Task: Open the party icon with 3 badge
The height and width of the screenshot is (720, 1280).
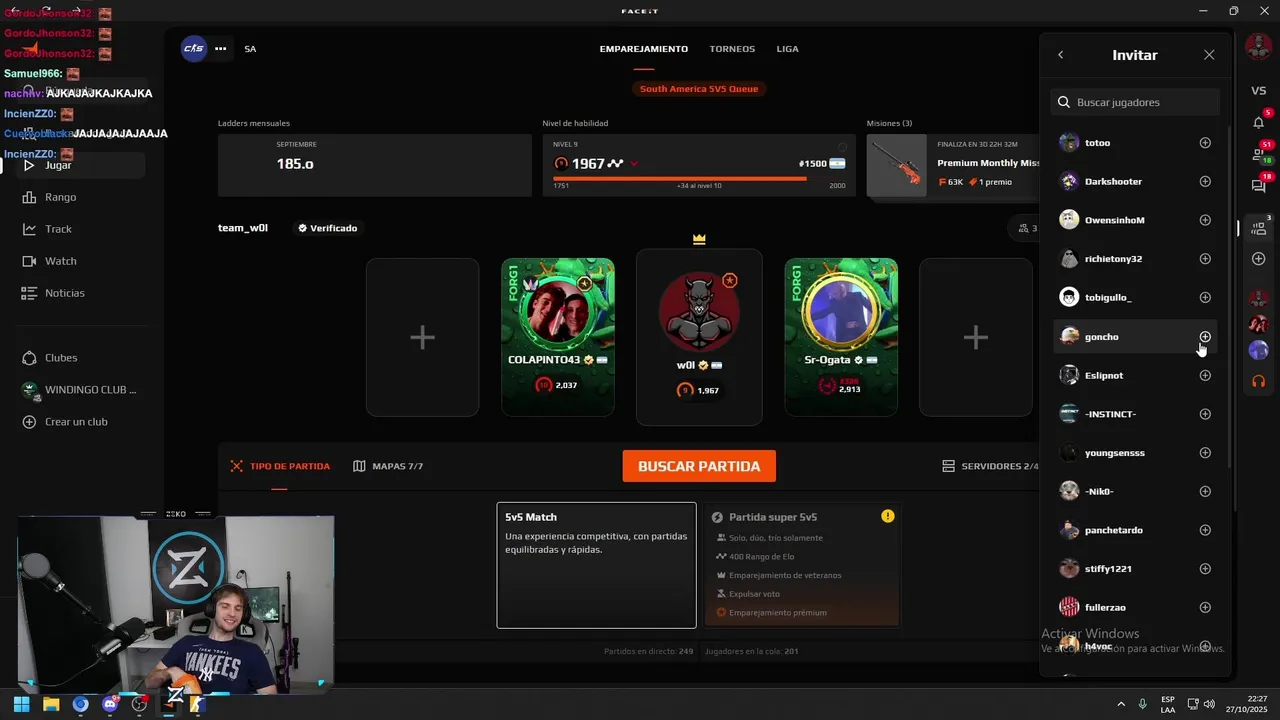Action: pyautogui.click(x=1259, y=227)
